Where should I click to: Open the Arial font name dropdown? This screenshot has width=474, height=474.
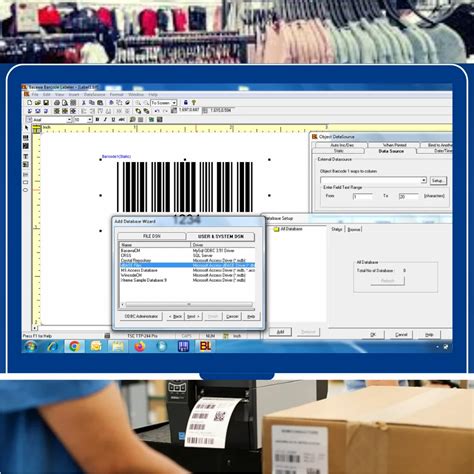69,120
